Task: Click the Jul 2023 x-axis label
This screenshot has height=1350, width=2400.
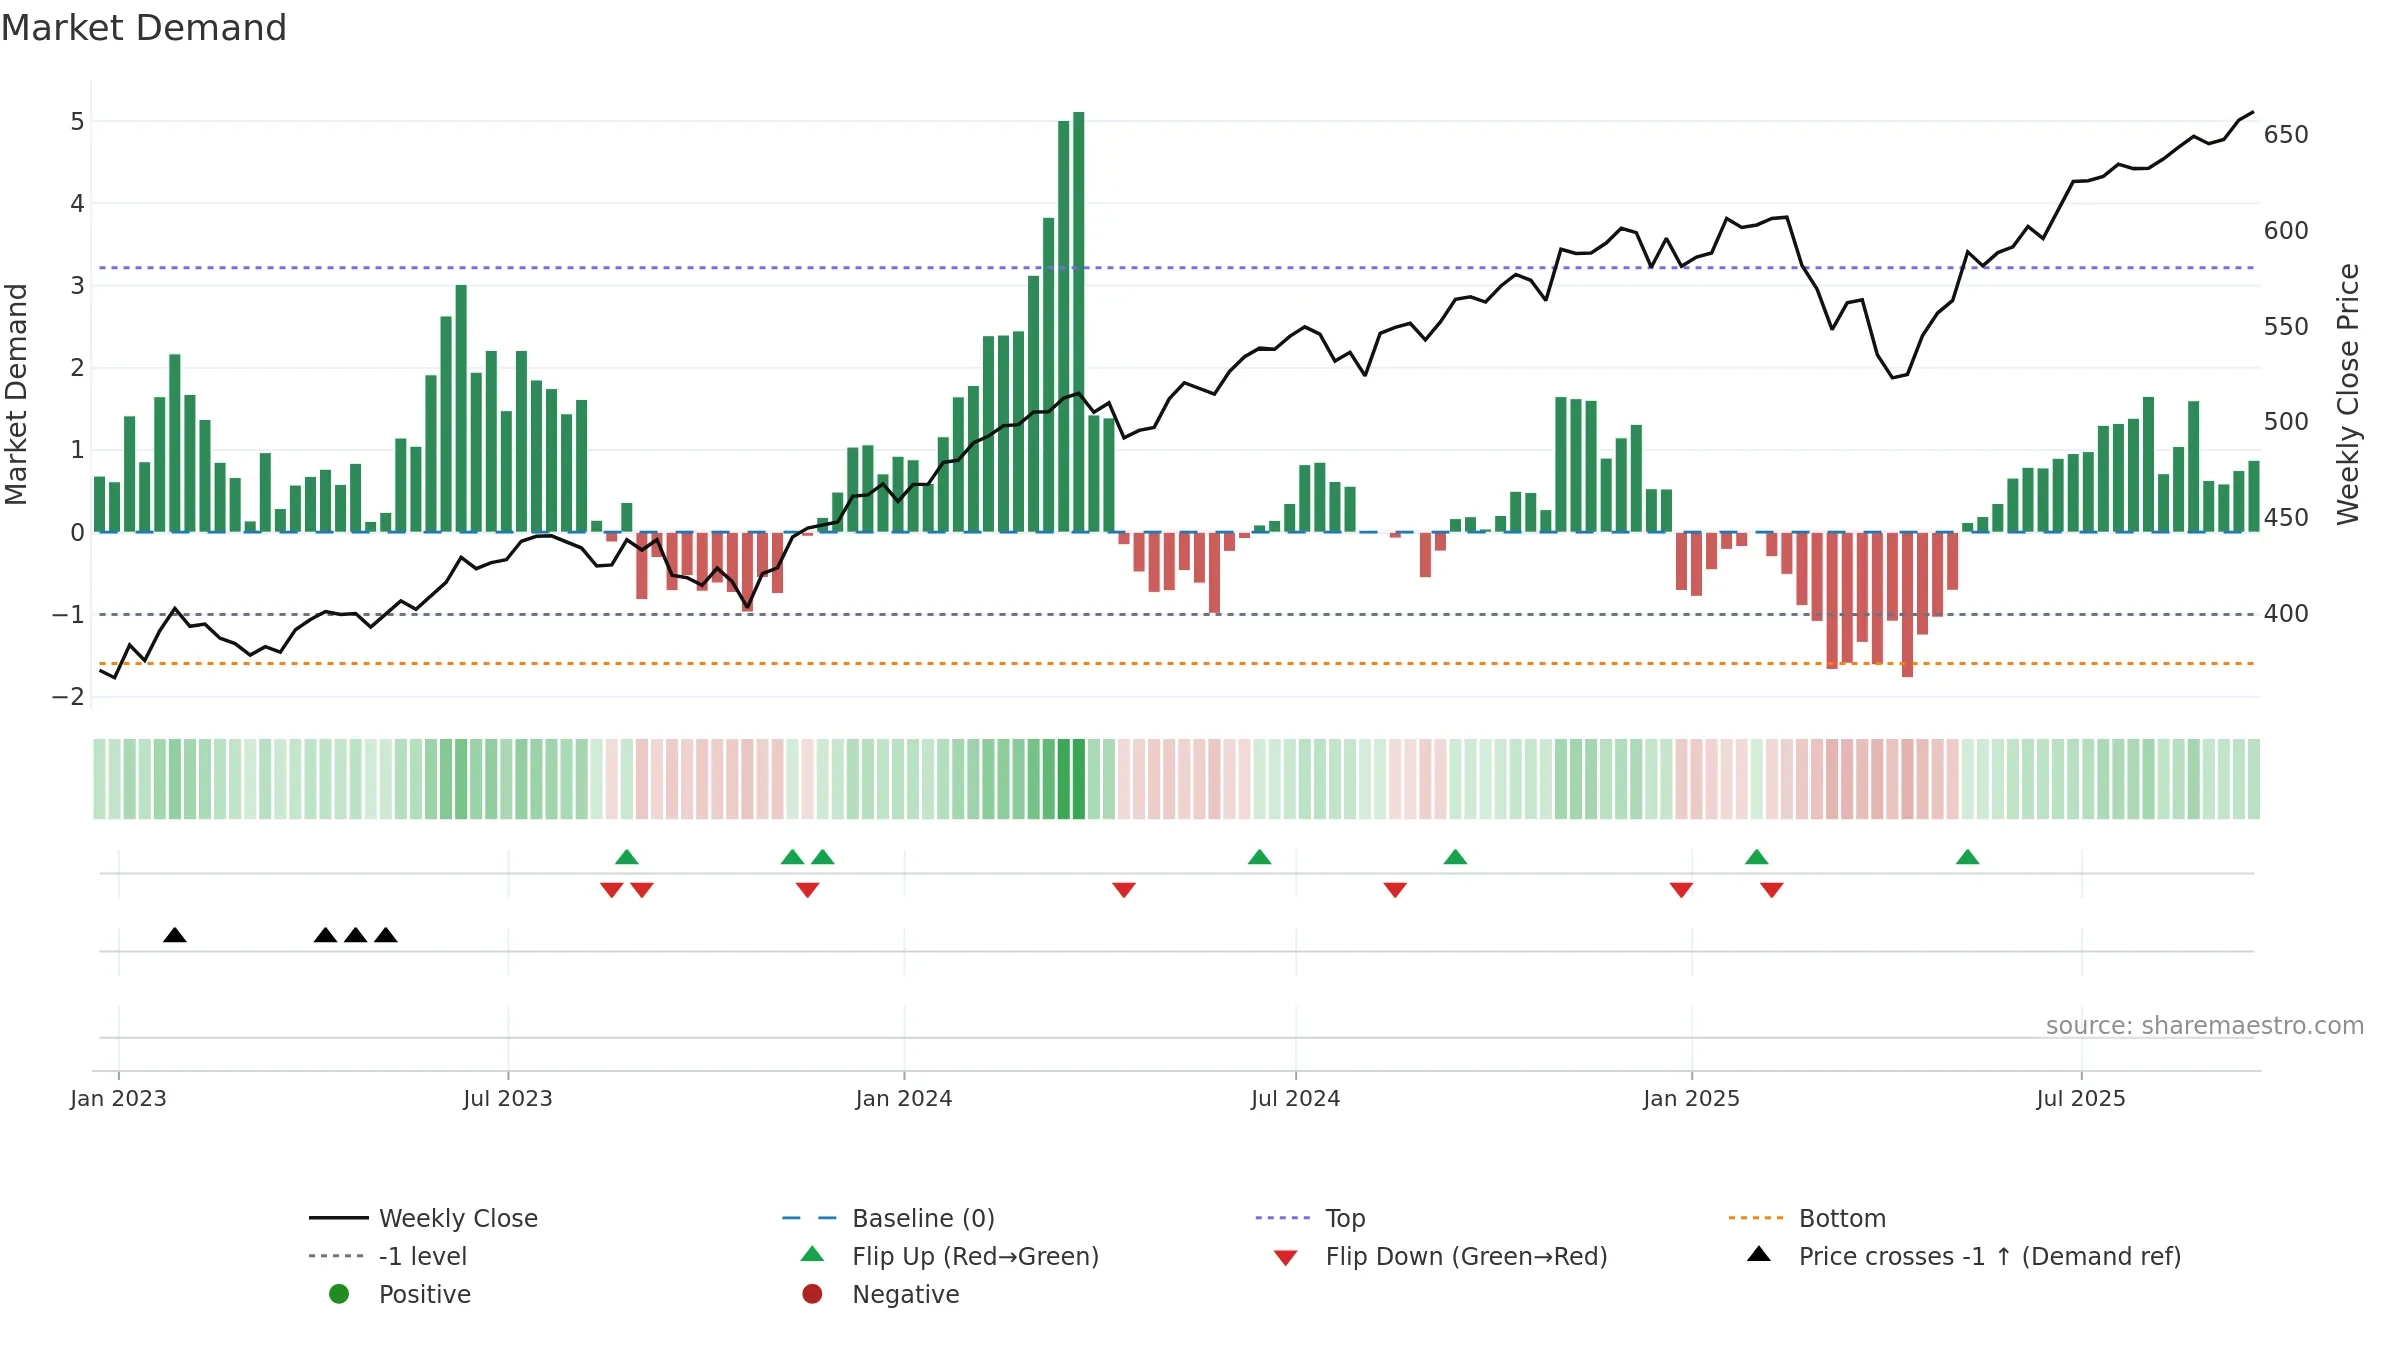Action: (508, 1099)
